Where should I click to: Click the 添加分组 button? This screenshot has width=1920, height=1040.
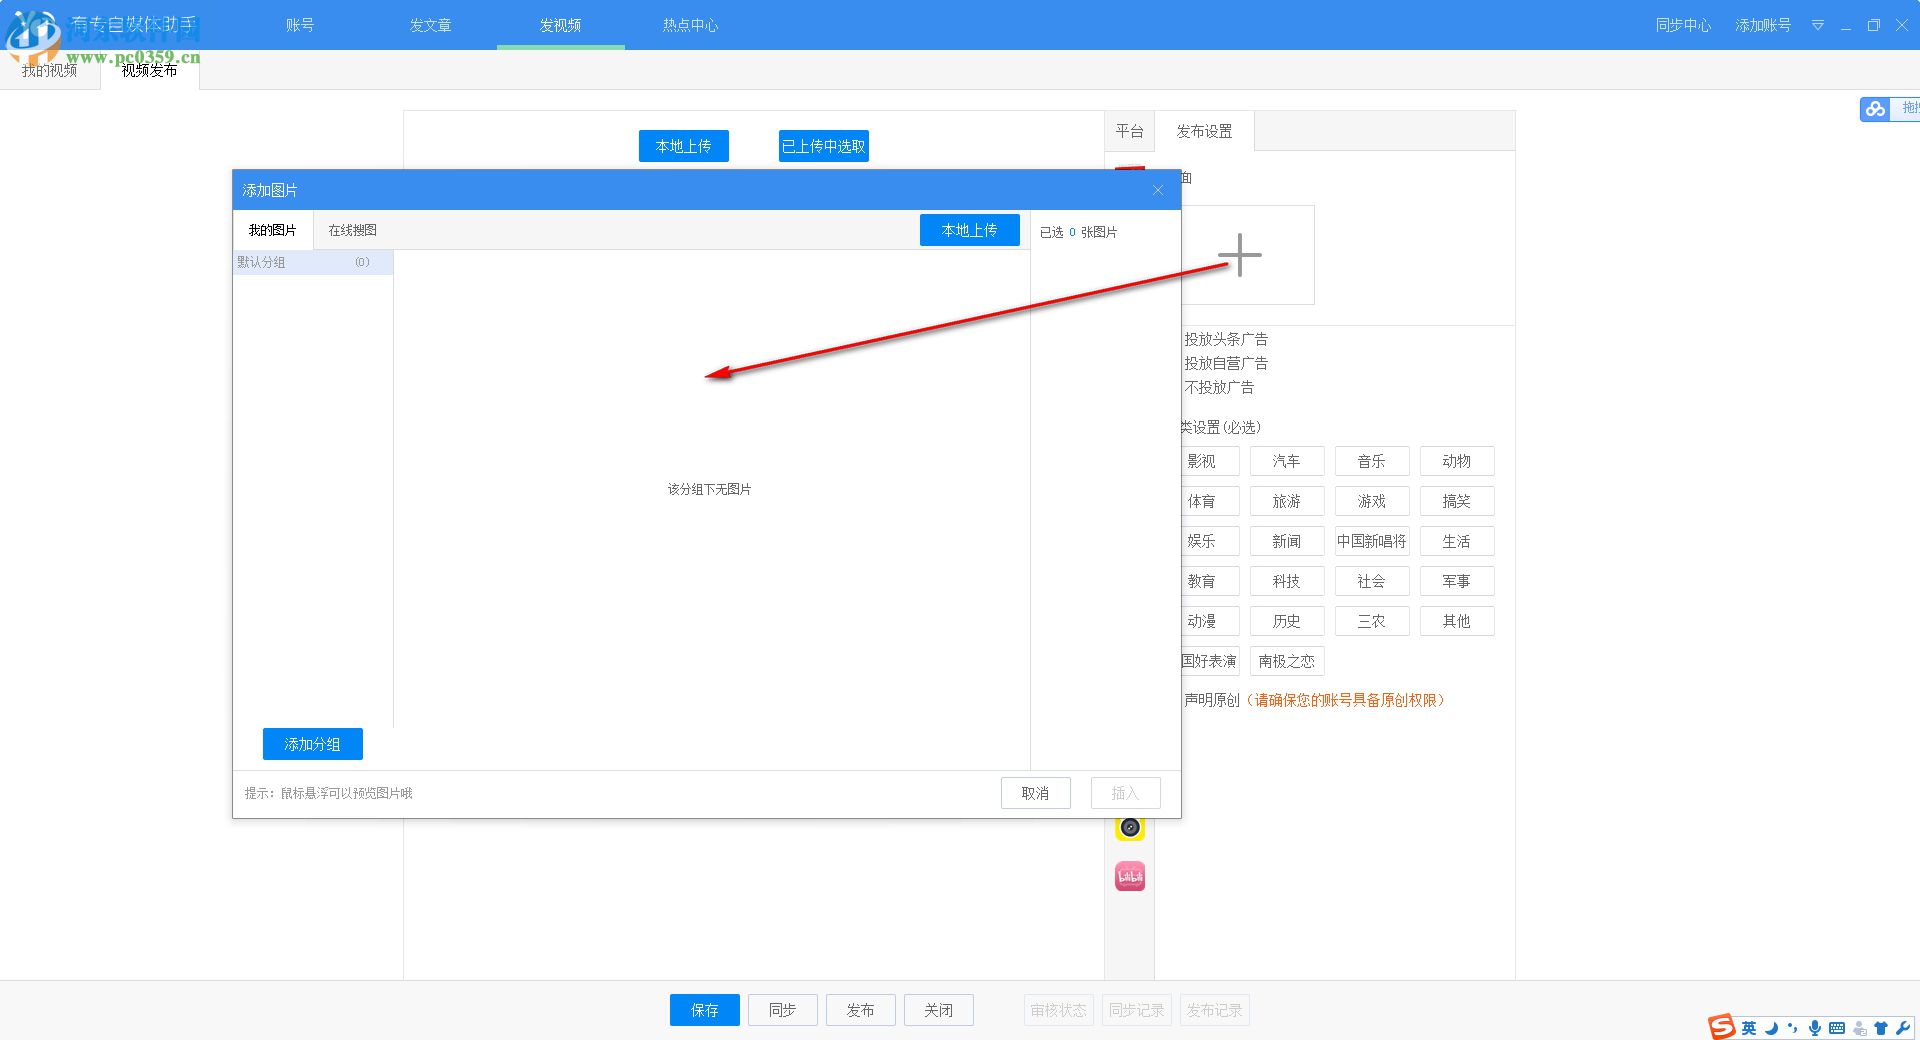click(313, 744)
